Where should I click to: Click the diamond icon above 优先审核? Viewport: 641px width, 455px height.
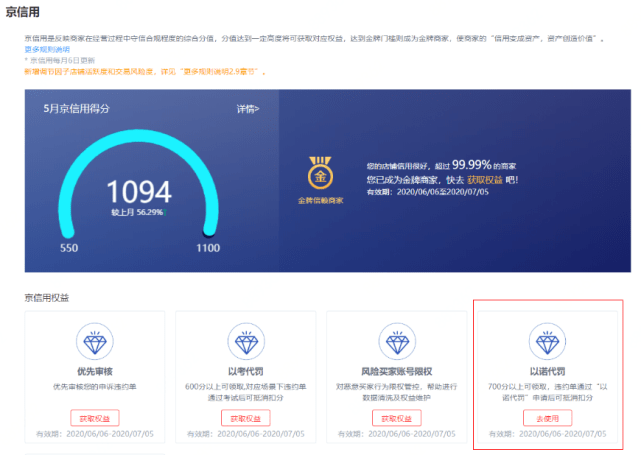[x=95, y=341]
